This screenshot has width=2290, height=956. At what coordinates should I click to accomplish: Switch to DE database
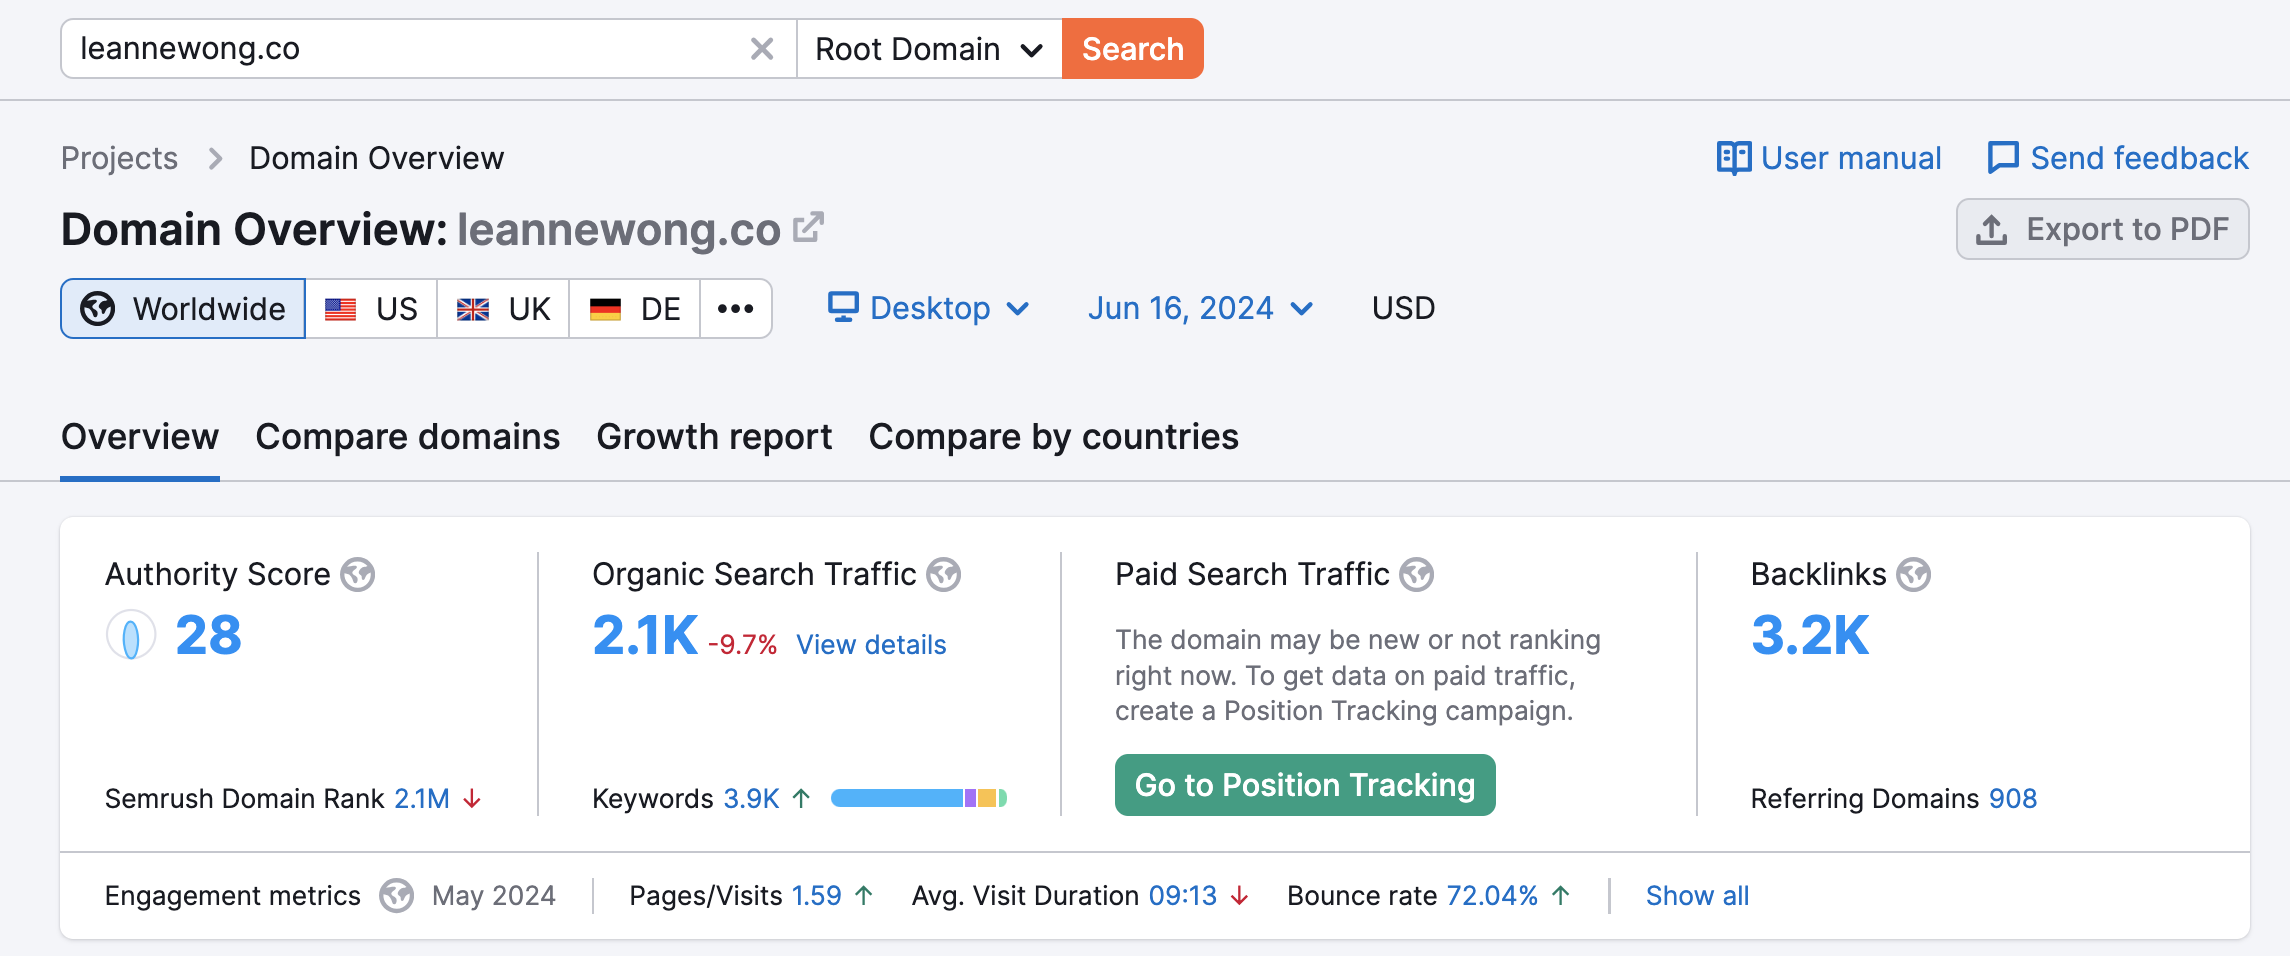coord(635,309)
